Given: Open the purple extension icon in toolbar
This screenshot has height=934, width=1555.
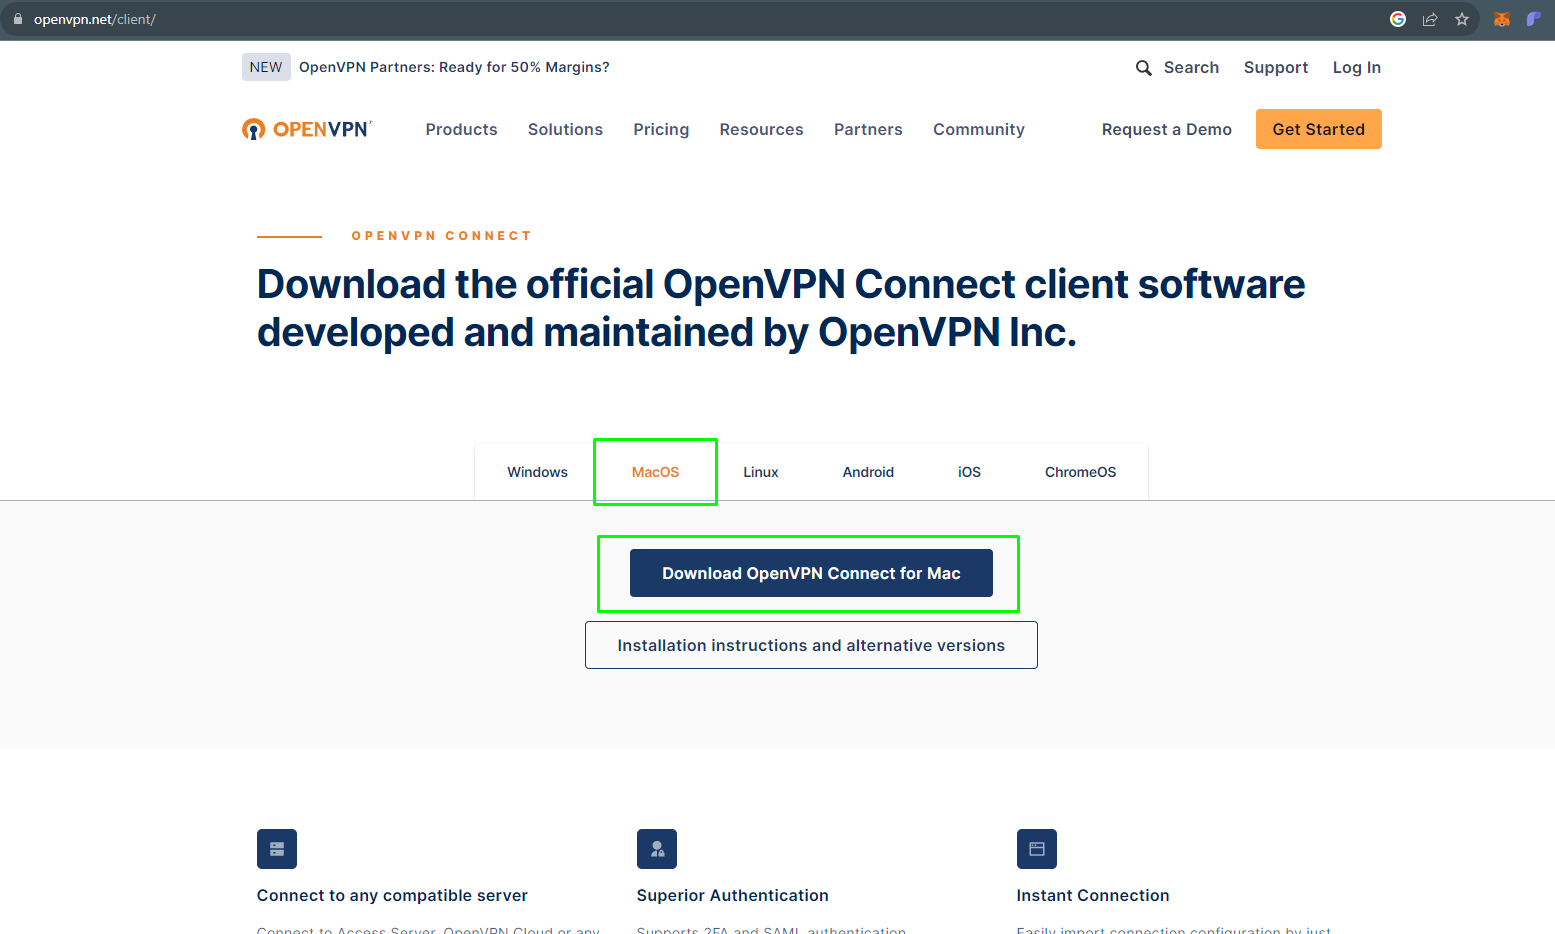Looking at the screenshot, I should (1533, 19).
